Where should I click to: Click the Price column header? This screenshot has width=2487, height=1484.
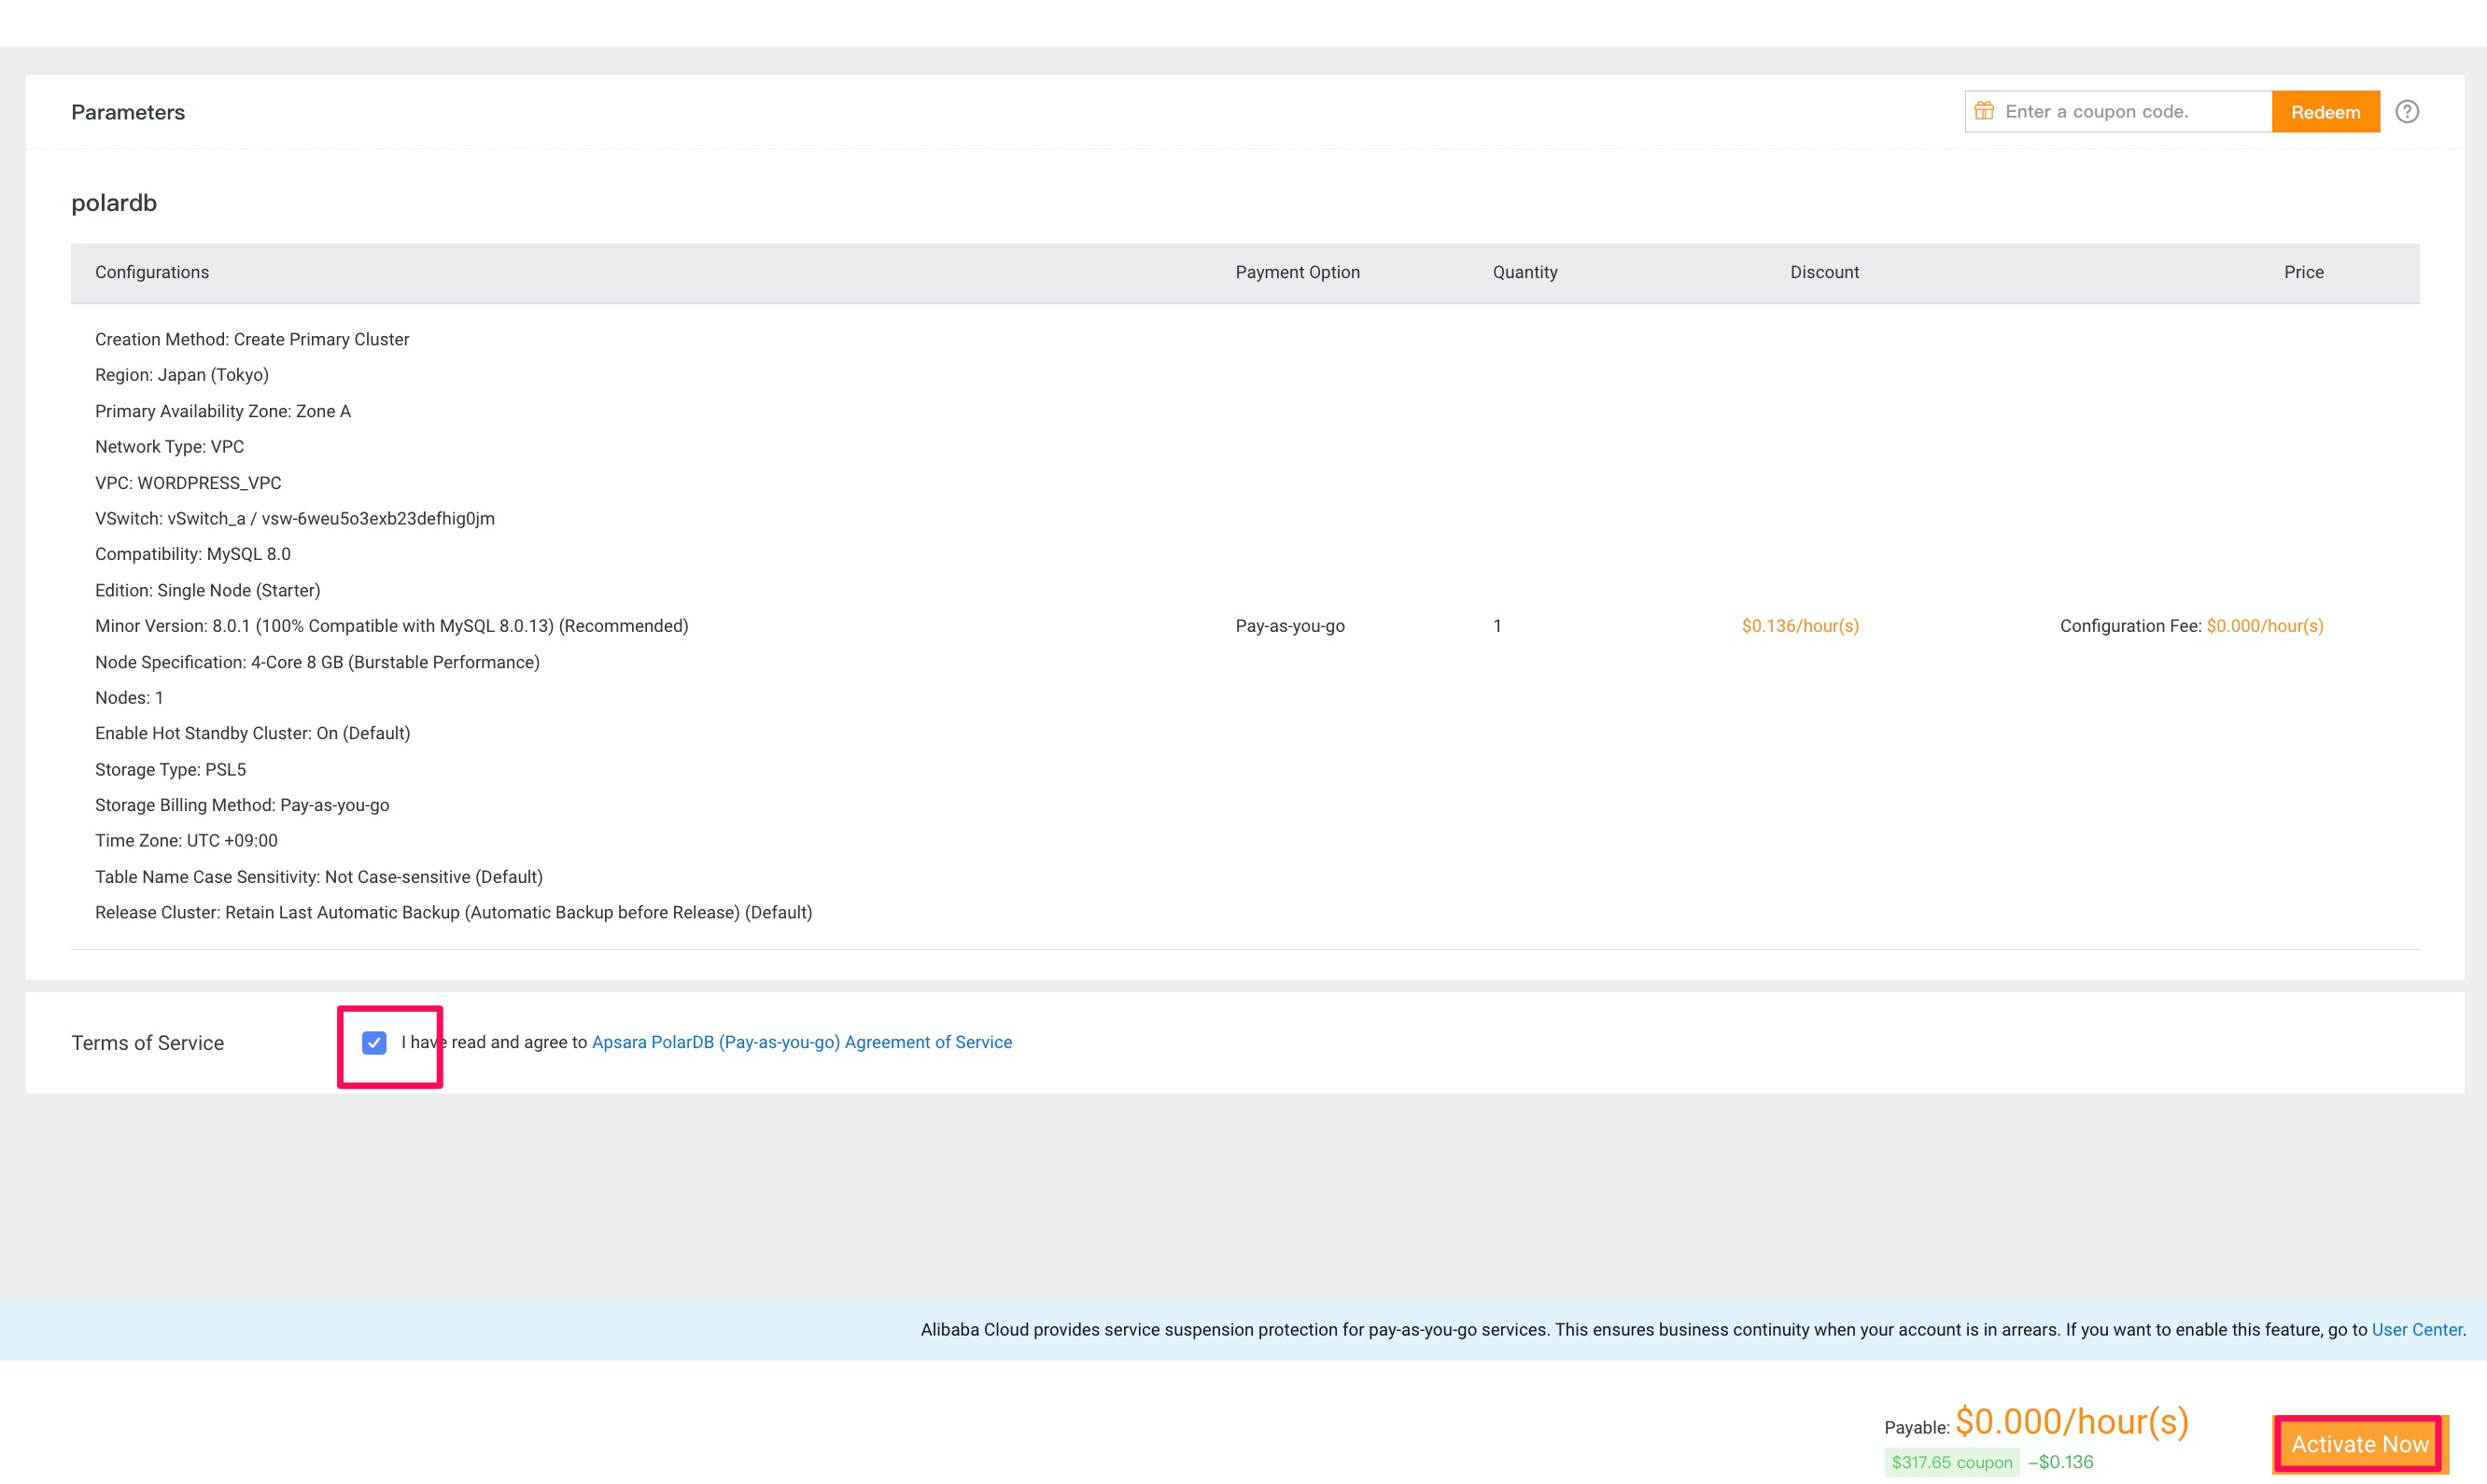[x=2303, y=272]
